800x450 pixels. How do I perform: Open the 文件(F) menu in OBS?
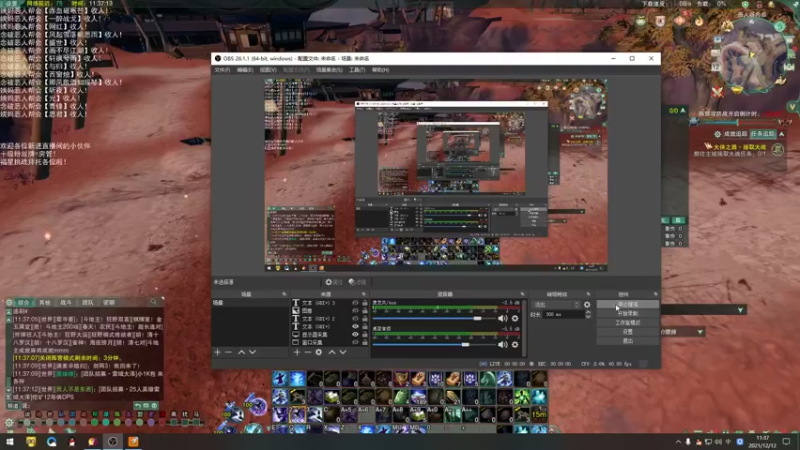(x=222, y=70)
